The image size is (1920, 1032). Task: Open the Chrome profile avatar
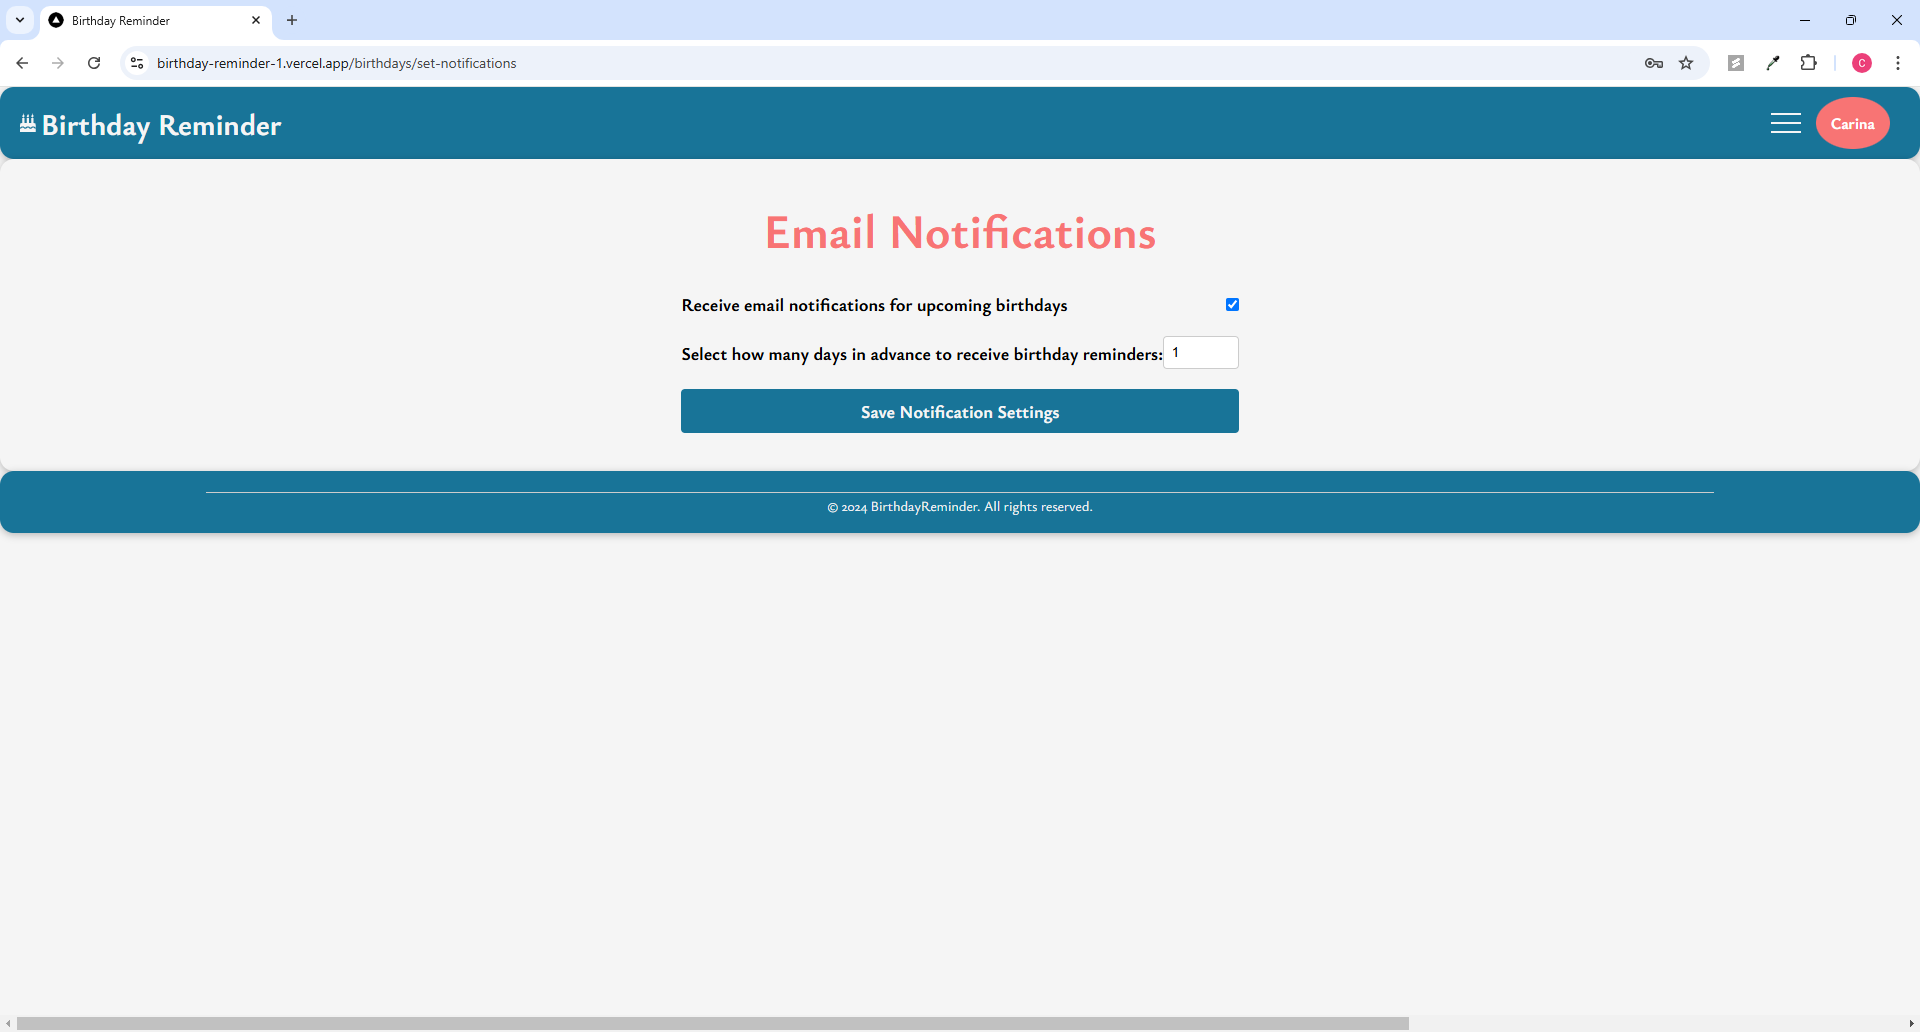(x=1862, y=63)
